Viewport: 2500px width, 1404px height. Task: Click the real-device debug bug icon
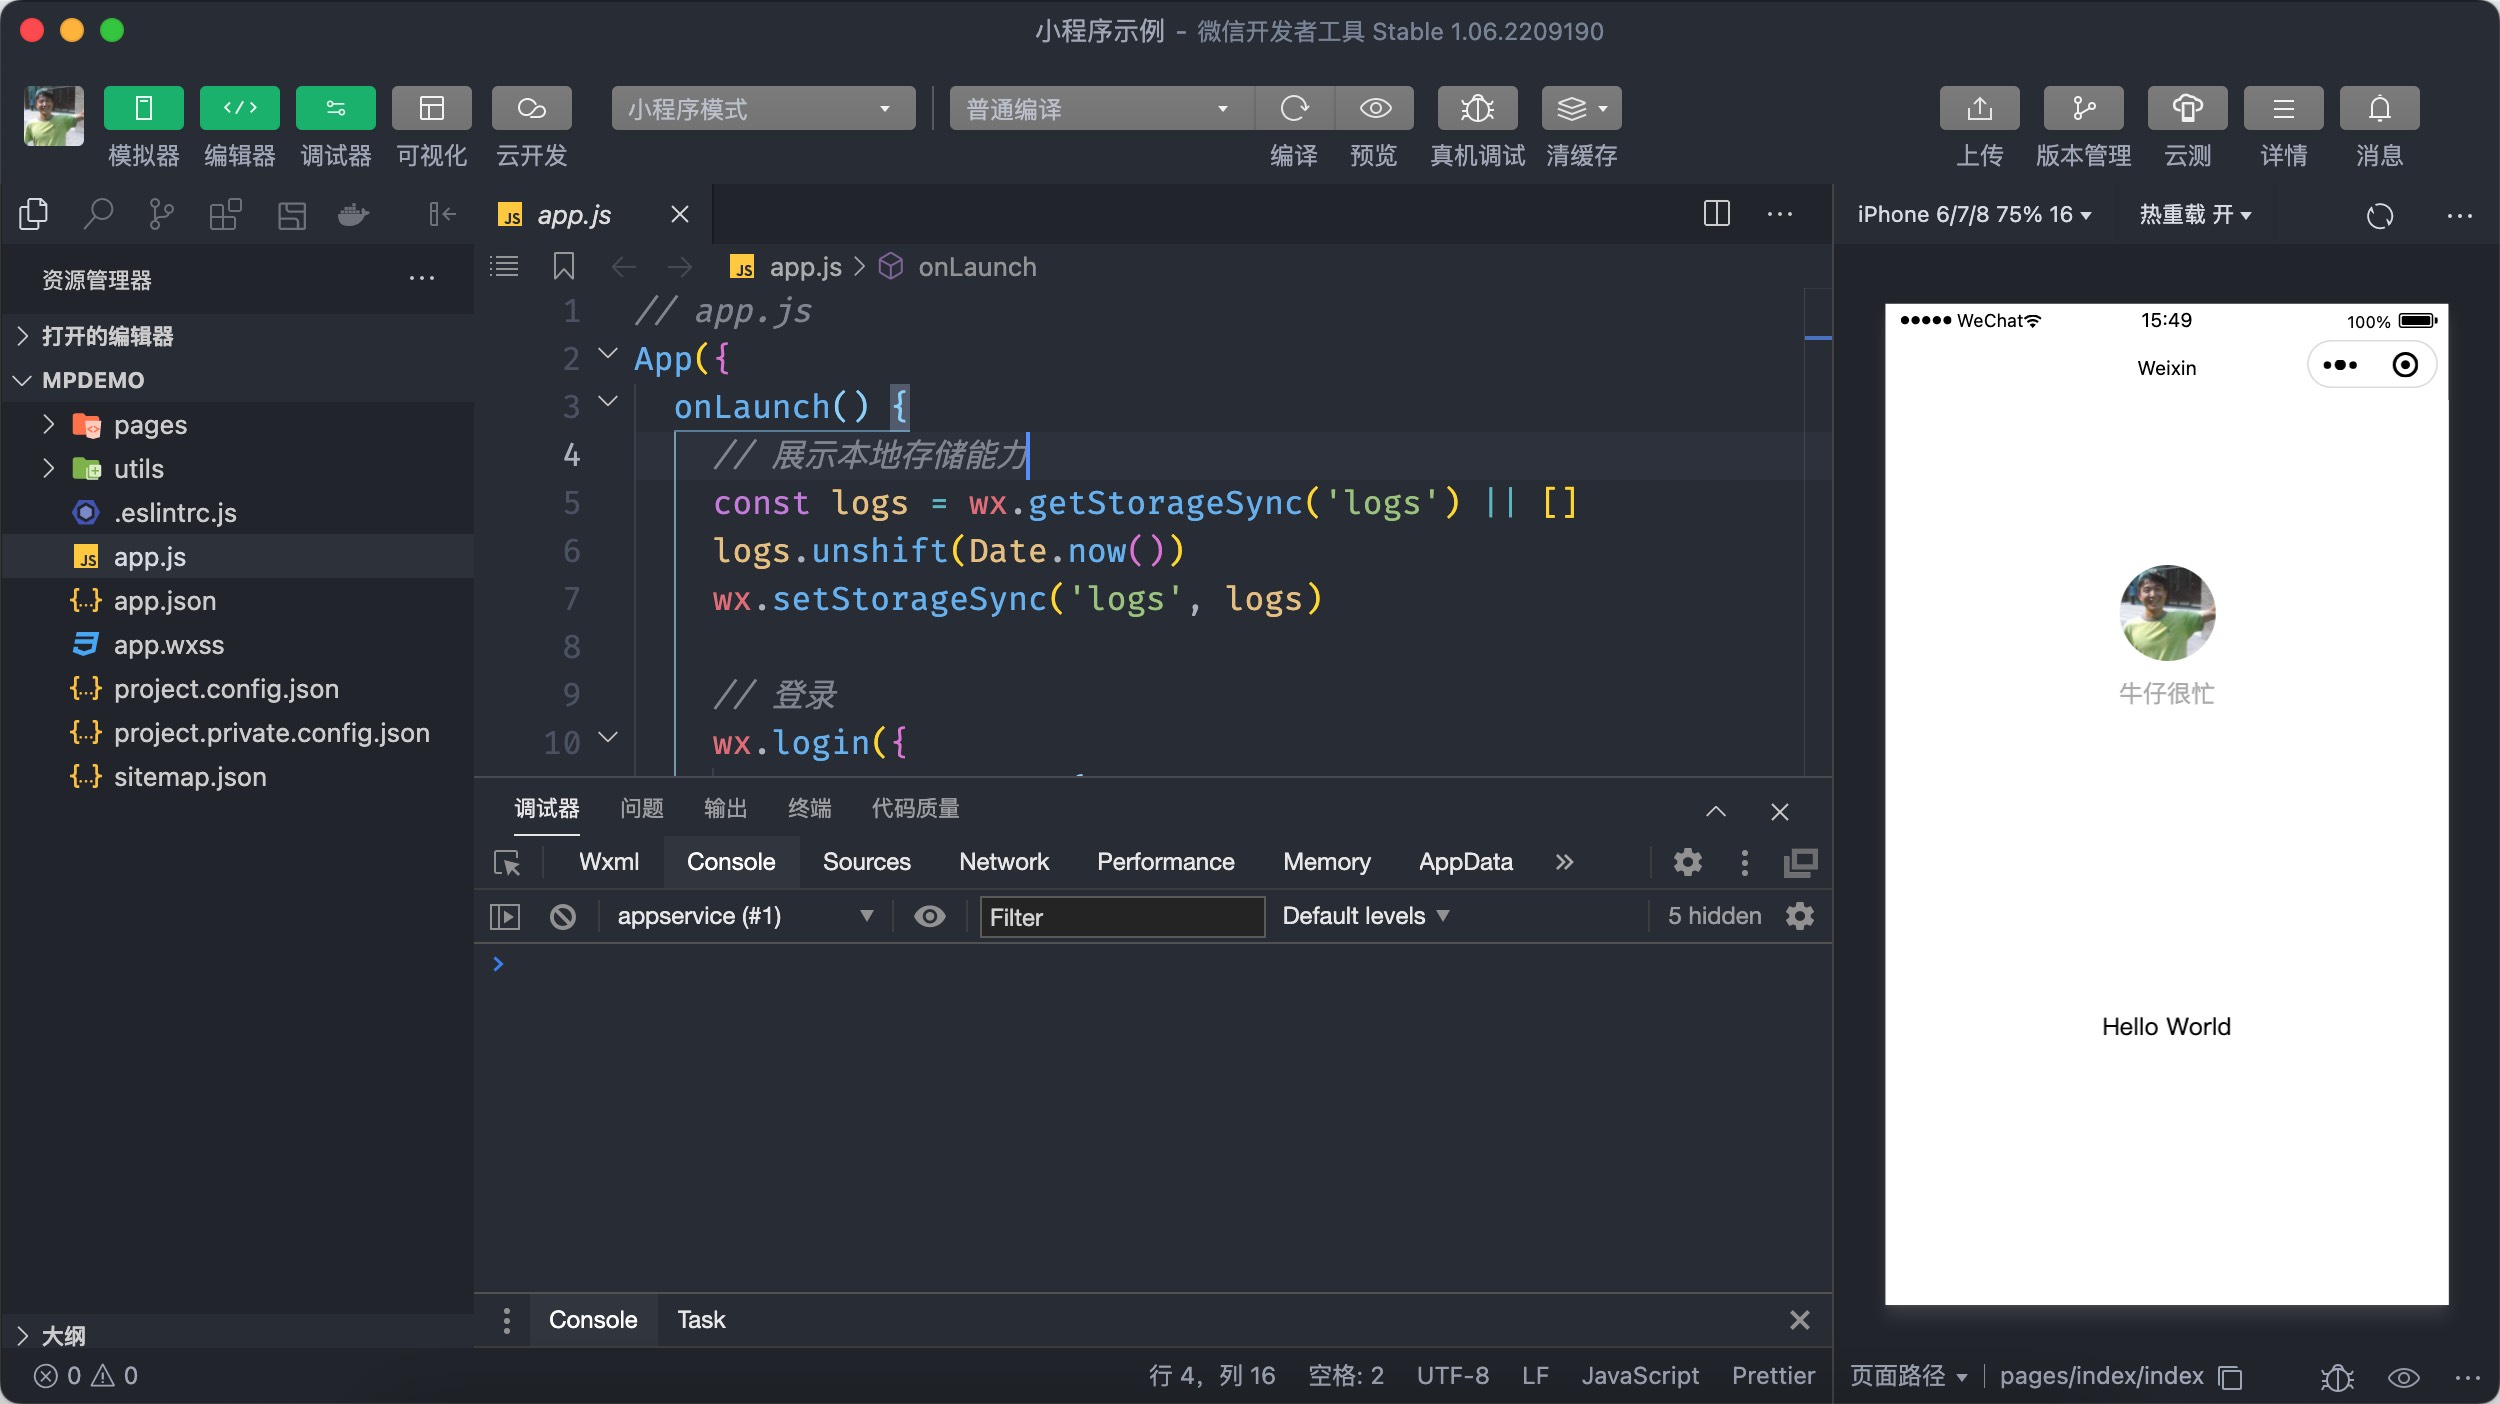(x=1477, y=108)
